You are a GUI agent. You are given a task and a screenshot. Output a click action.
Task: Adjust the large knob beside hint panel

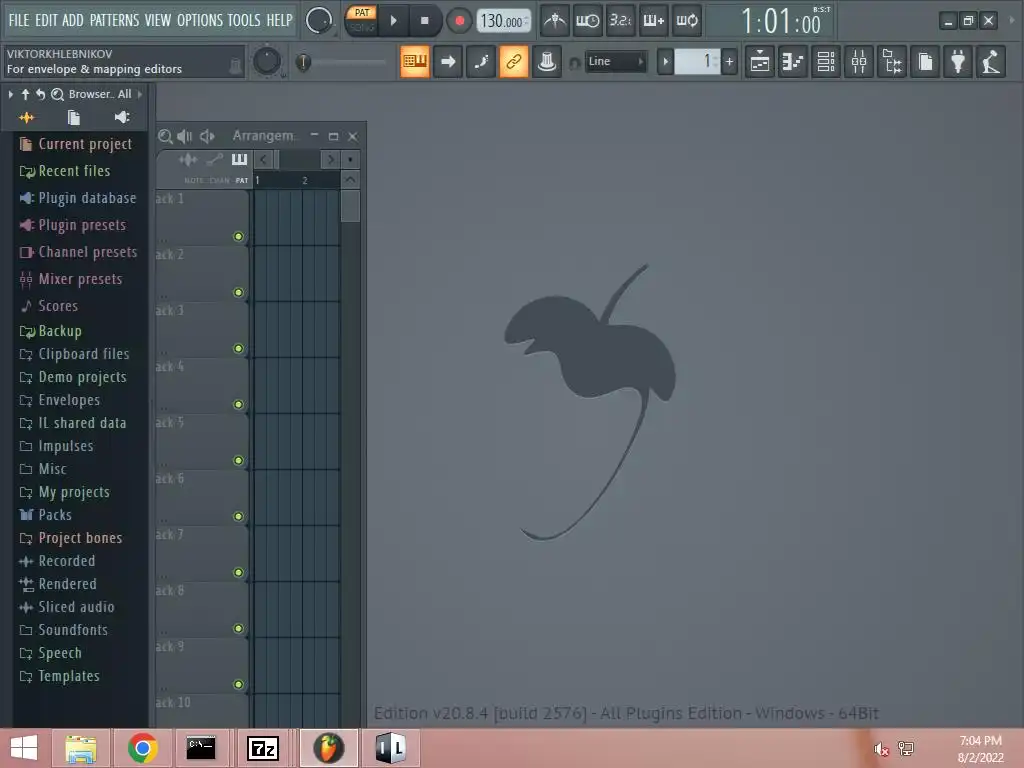[x=266, y=61]
